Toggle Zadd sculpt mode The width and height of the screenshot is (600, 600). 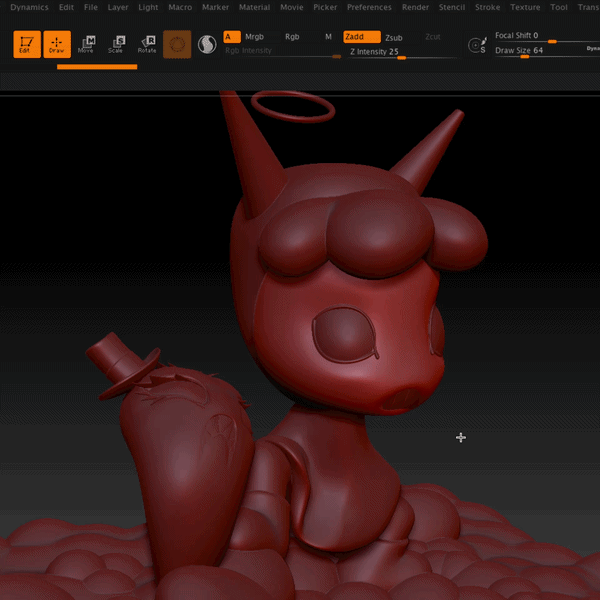tap(362, 37)
